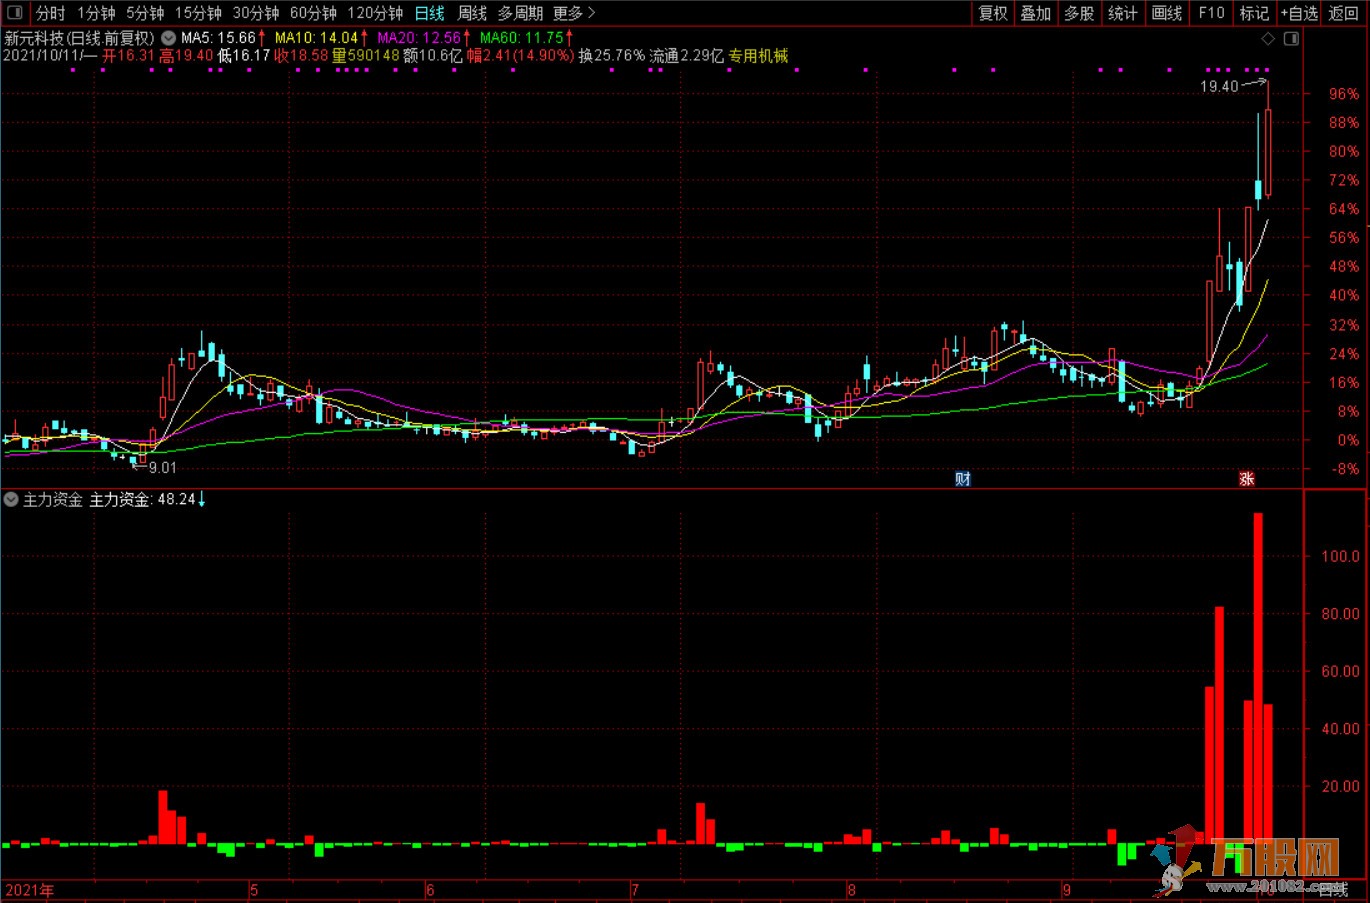The image size is (1370, 903).
Task: Click month 6 marker on time axis
Action: pyautogui.click(x=430, y=890)
